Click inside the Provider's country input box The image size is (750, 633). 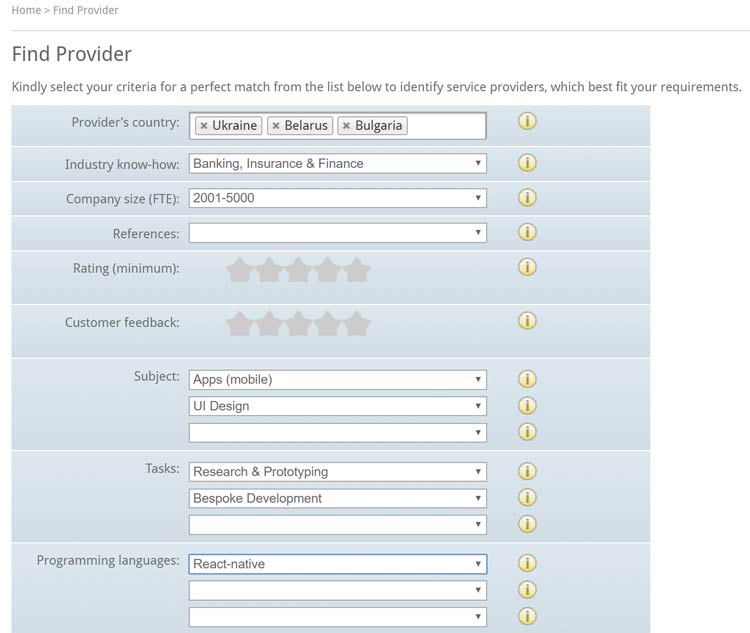(445, 126)
